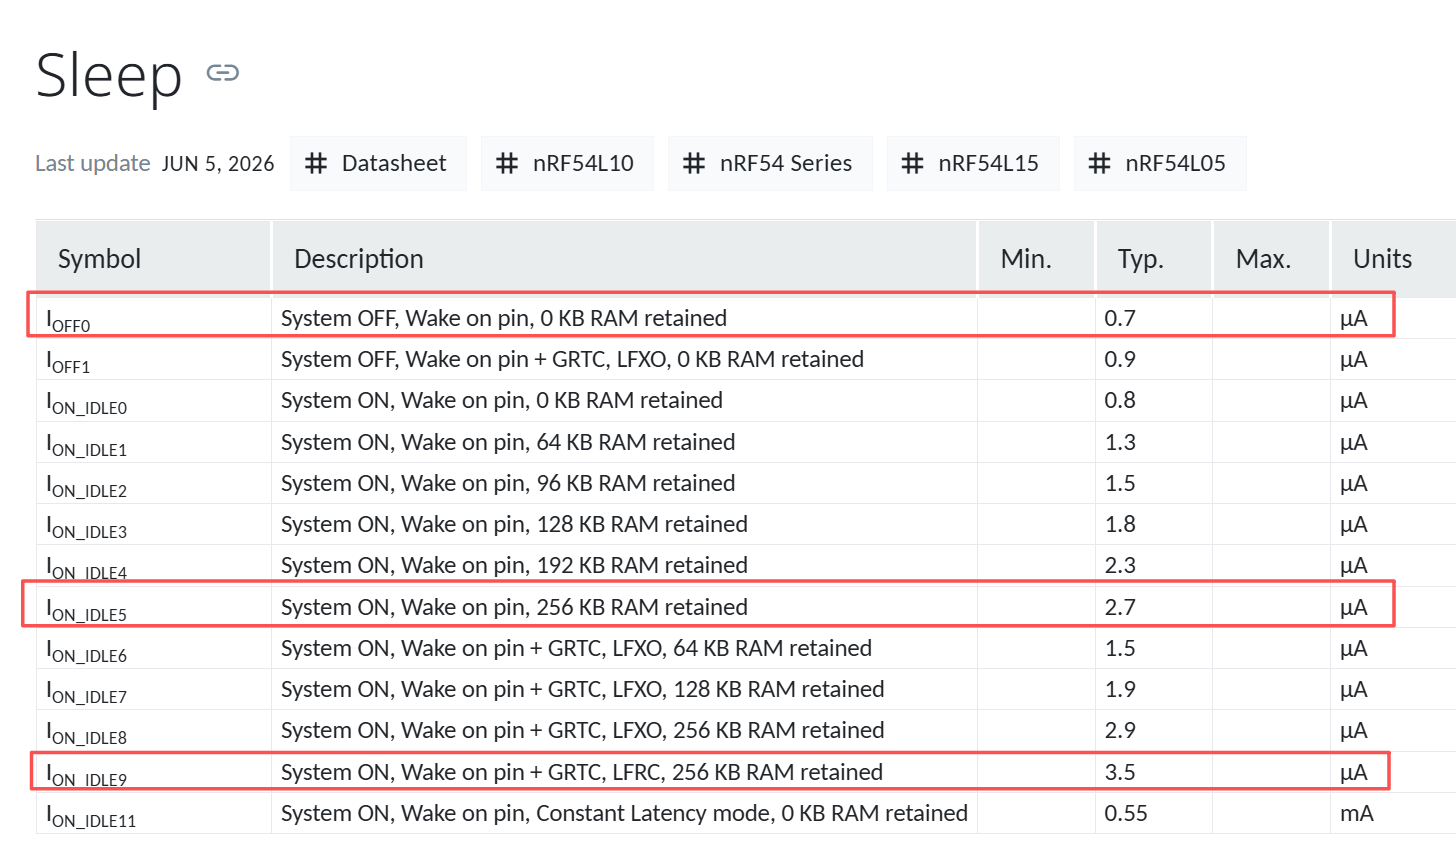Click the Constant Latency mode description
The height and width of the screenshot is (863, 1456).
[624, 813]
